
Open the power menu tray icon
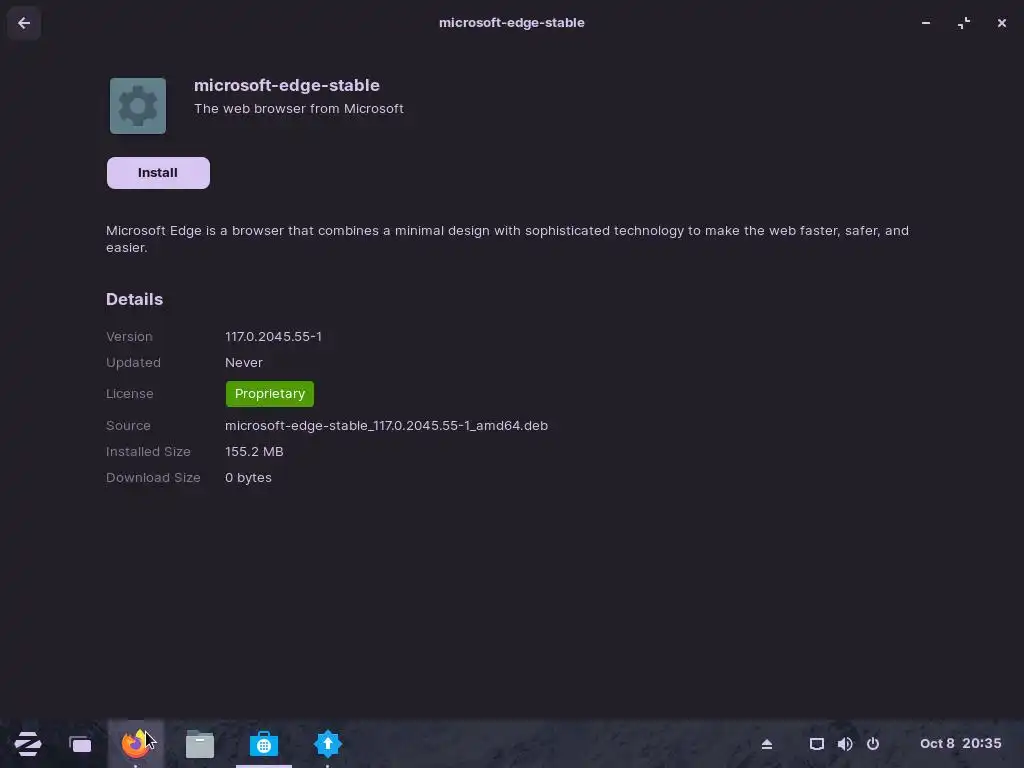point(873,744)
